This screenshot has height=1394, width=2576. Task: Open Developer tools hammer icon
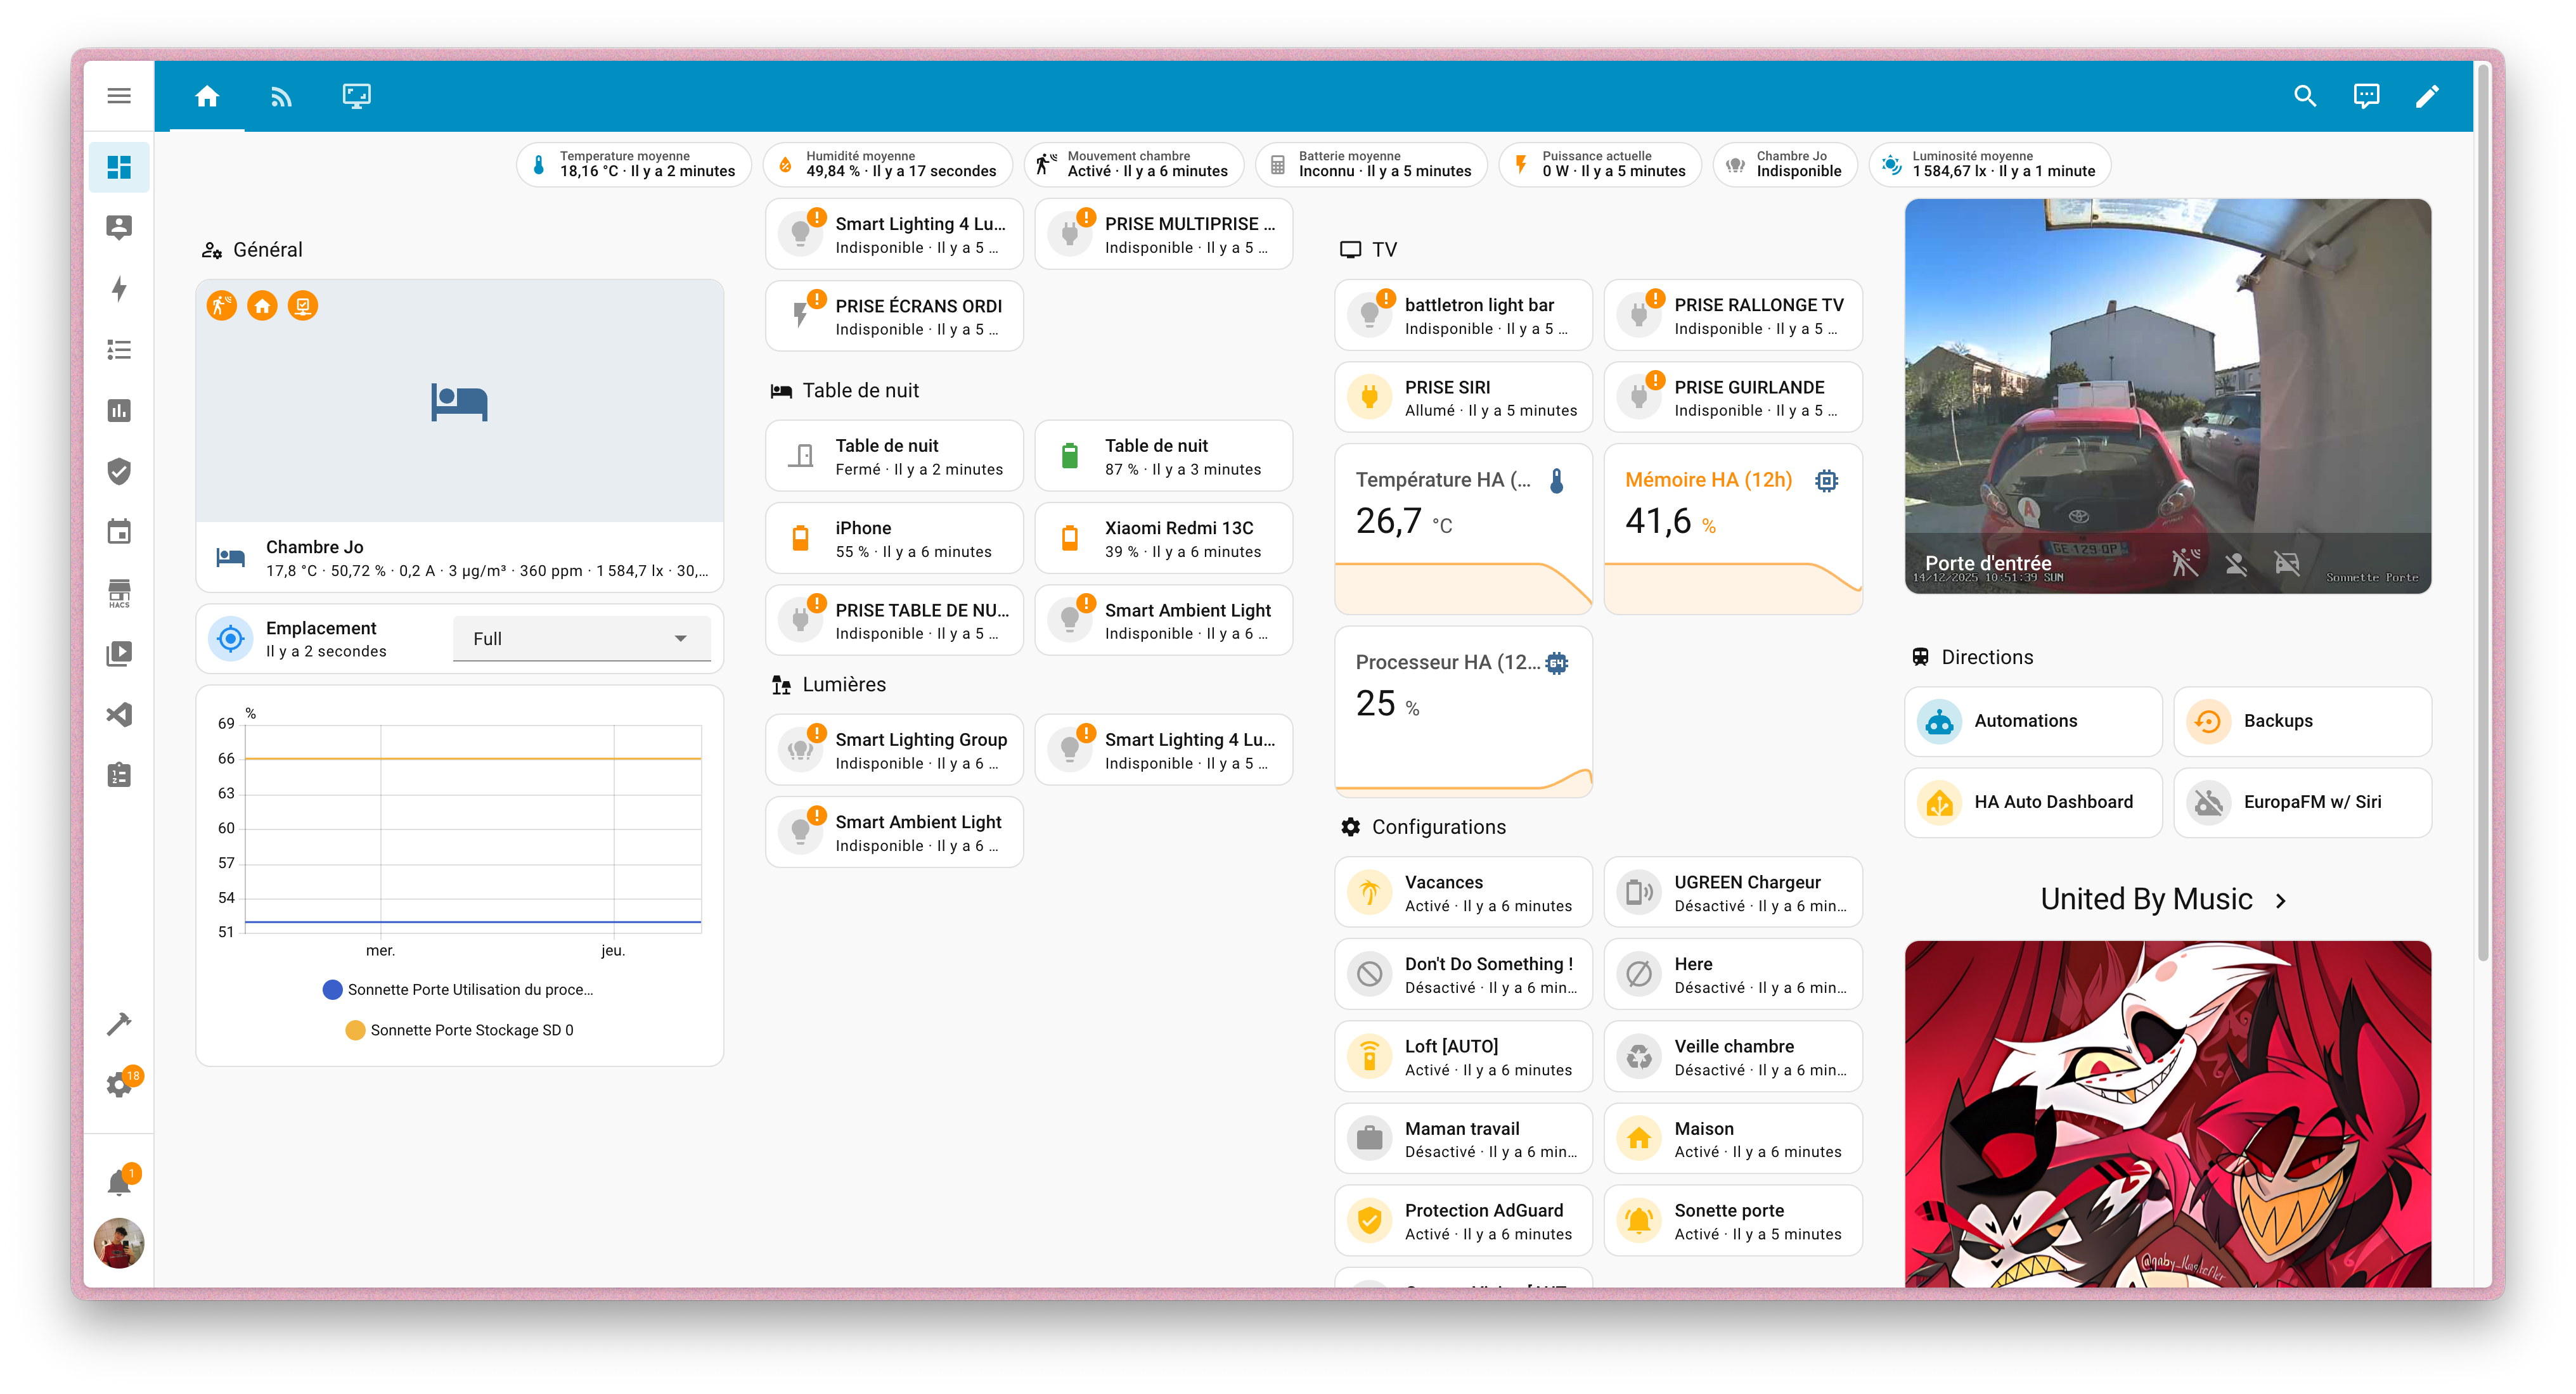coord(119,1024)
